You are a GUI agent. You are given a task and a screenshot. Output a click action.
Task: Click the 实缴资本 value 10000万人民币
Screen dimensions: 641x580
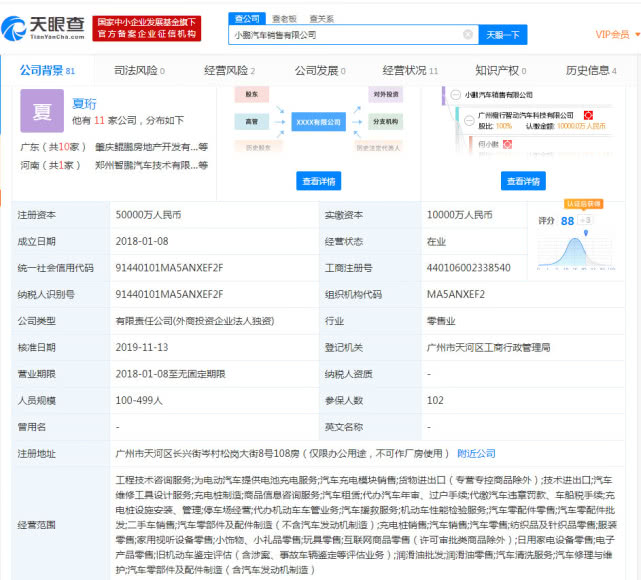(x=459, y=215)
